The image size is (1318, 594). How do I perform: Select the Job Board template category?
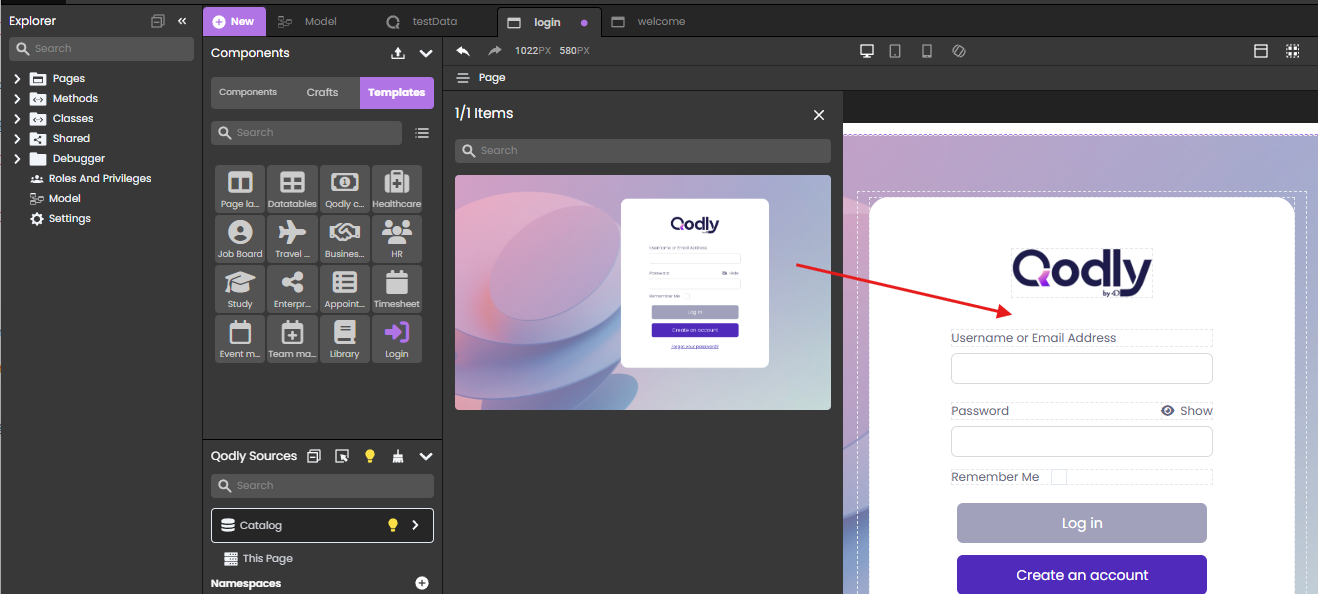240,239
